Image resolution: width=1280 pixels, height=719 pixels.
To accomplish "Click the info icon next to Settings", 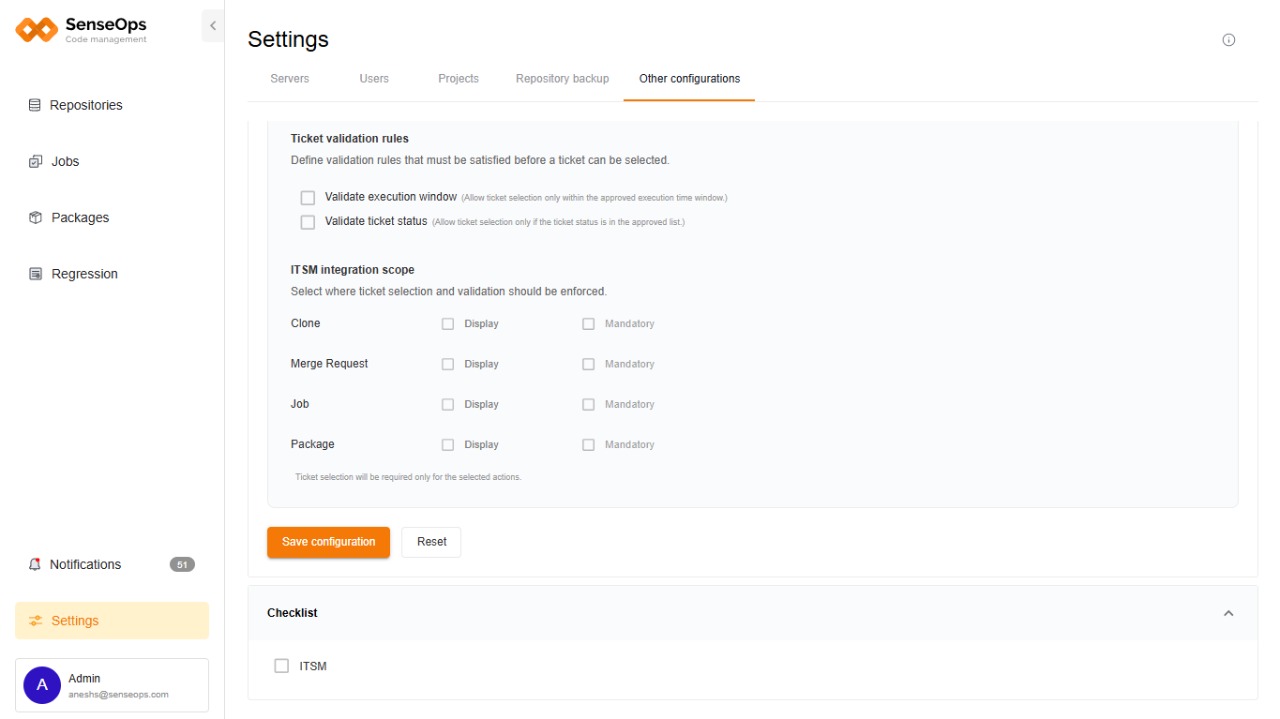I will click(1229, 40).
